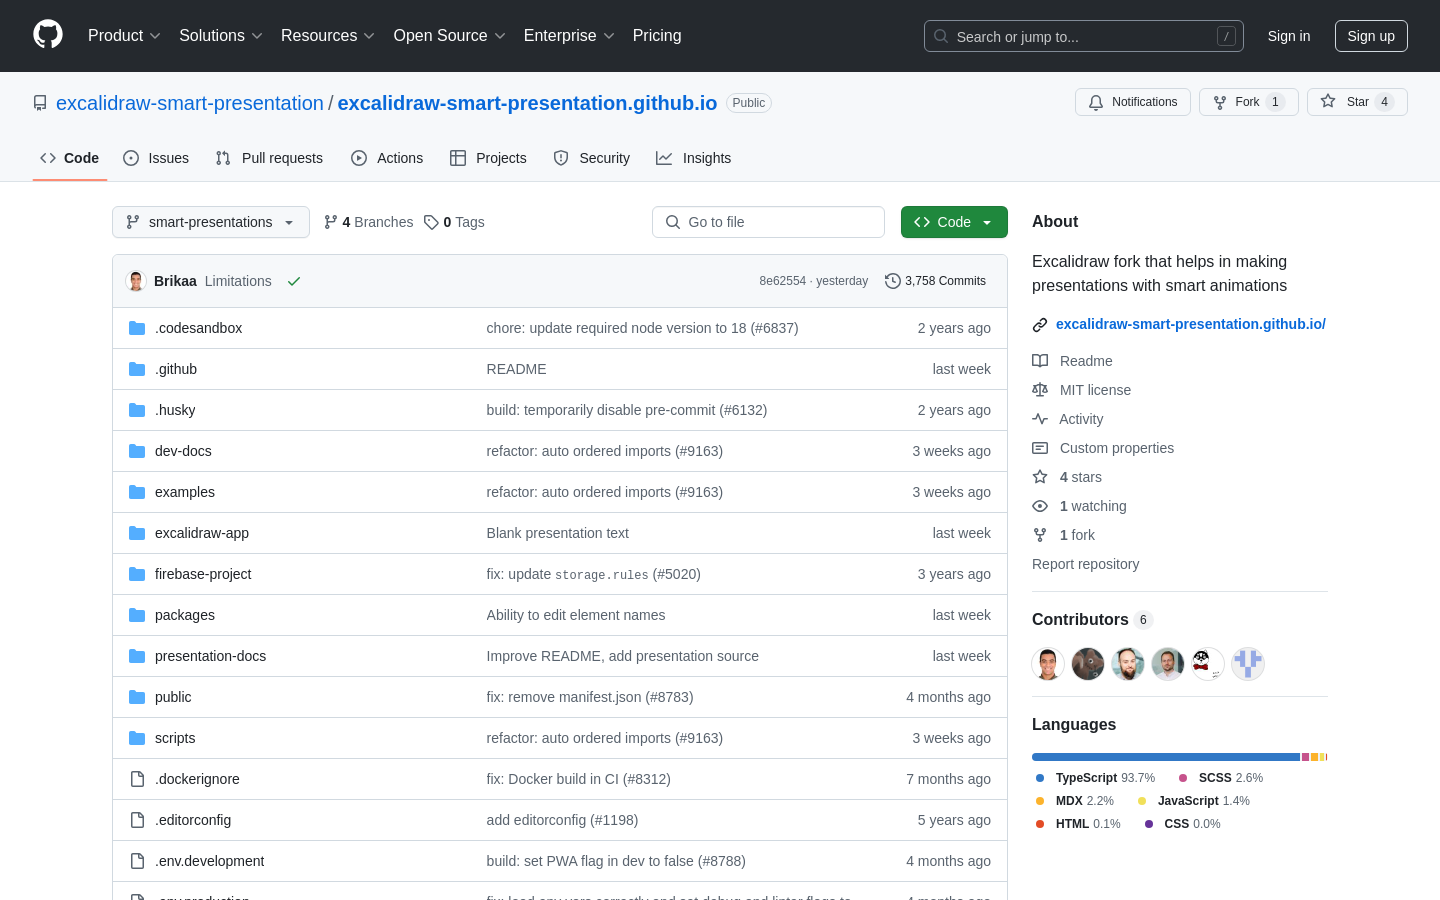
Task: Click the .editorconfig file icon
Action: [137, 820]
